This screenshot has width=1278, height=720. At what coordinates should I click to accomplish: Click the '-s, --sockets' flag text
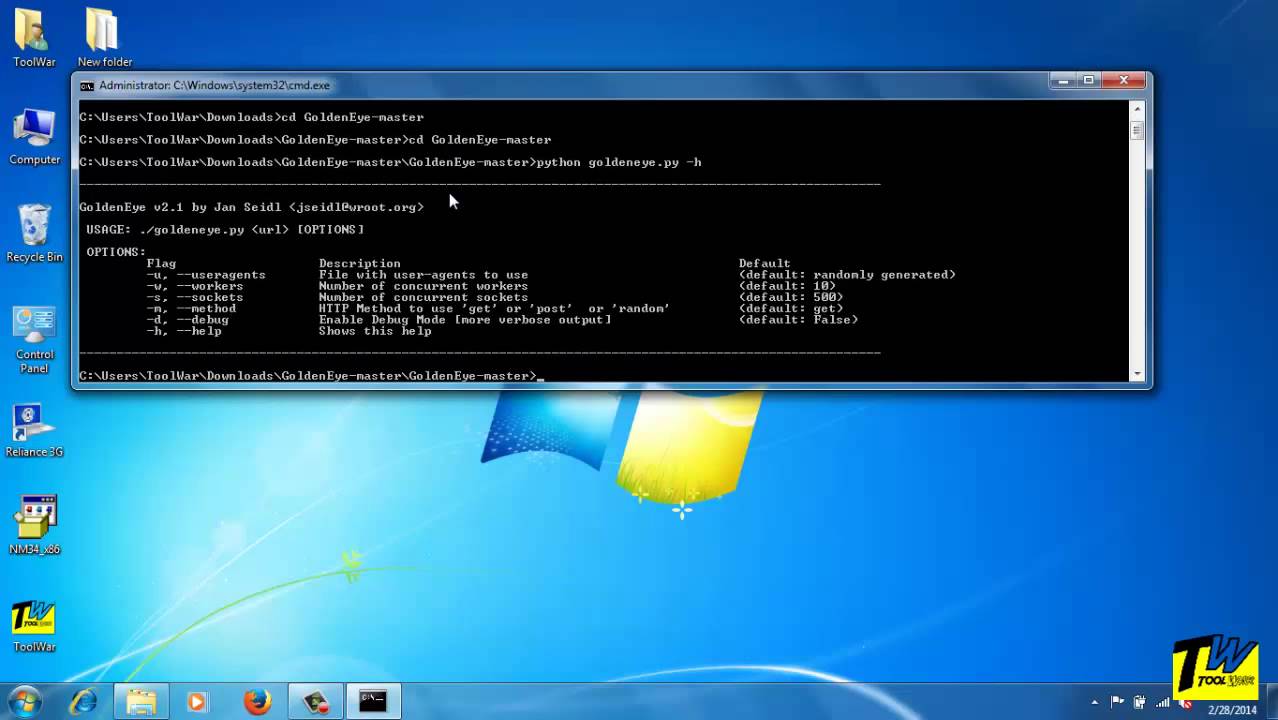point(195,297)
